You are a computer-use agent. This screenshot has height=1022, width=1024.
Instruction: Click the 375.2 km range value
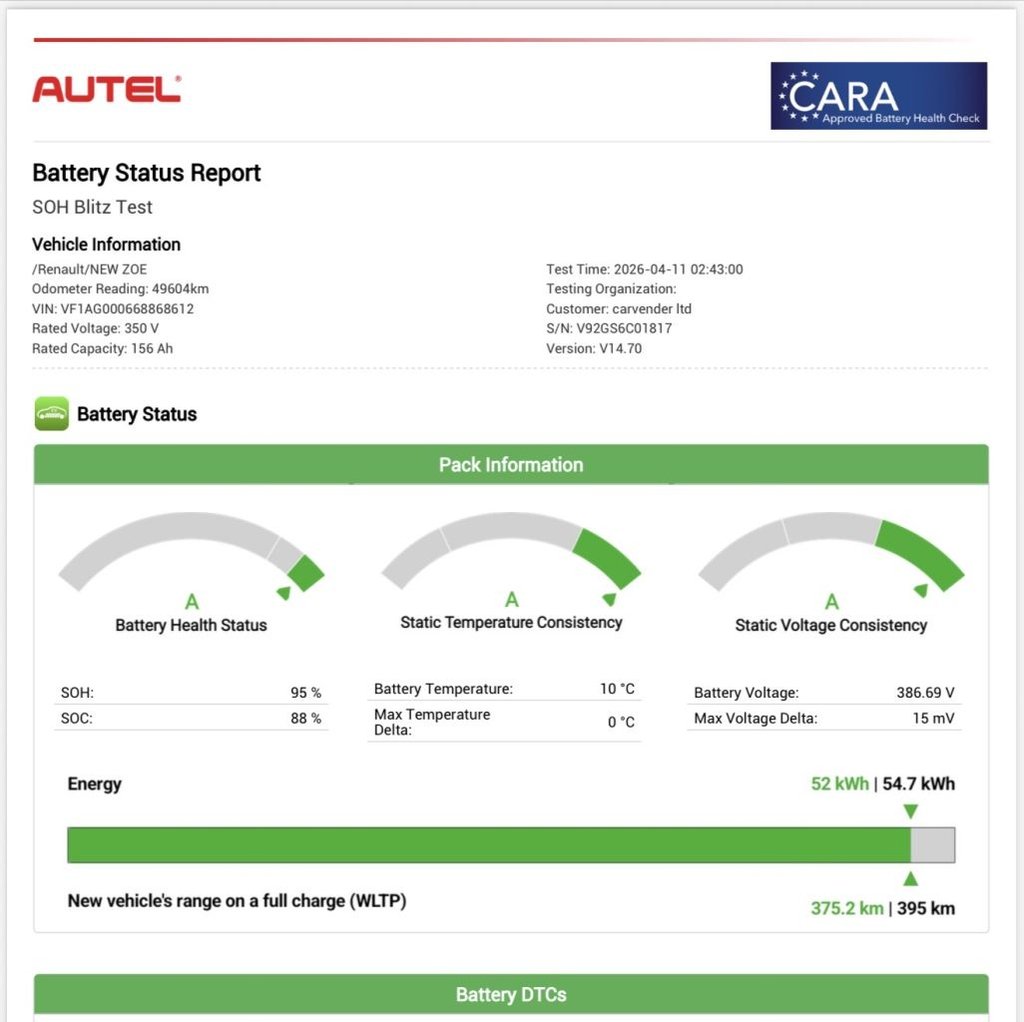click(847, 908)
